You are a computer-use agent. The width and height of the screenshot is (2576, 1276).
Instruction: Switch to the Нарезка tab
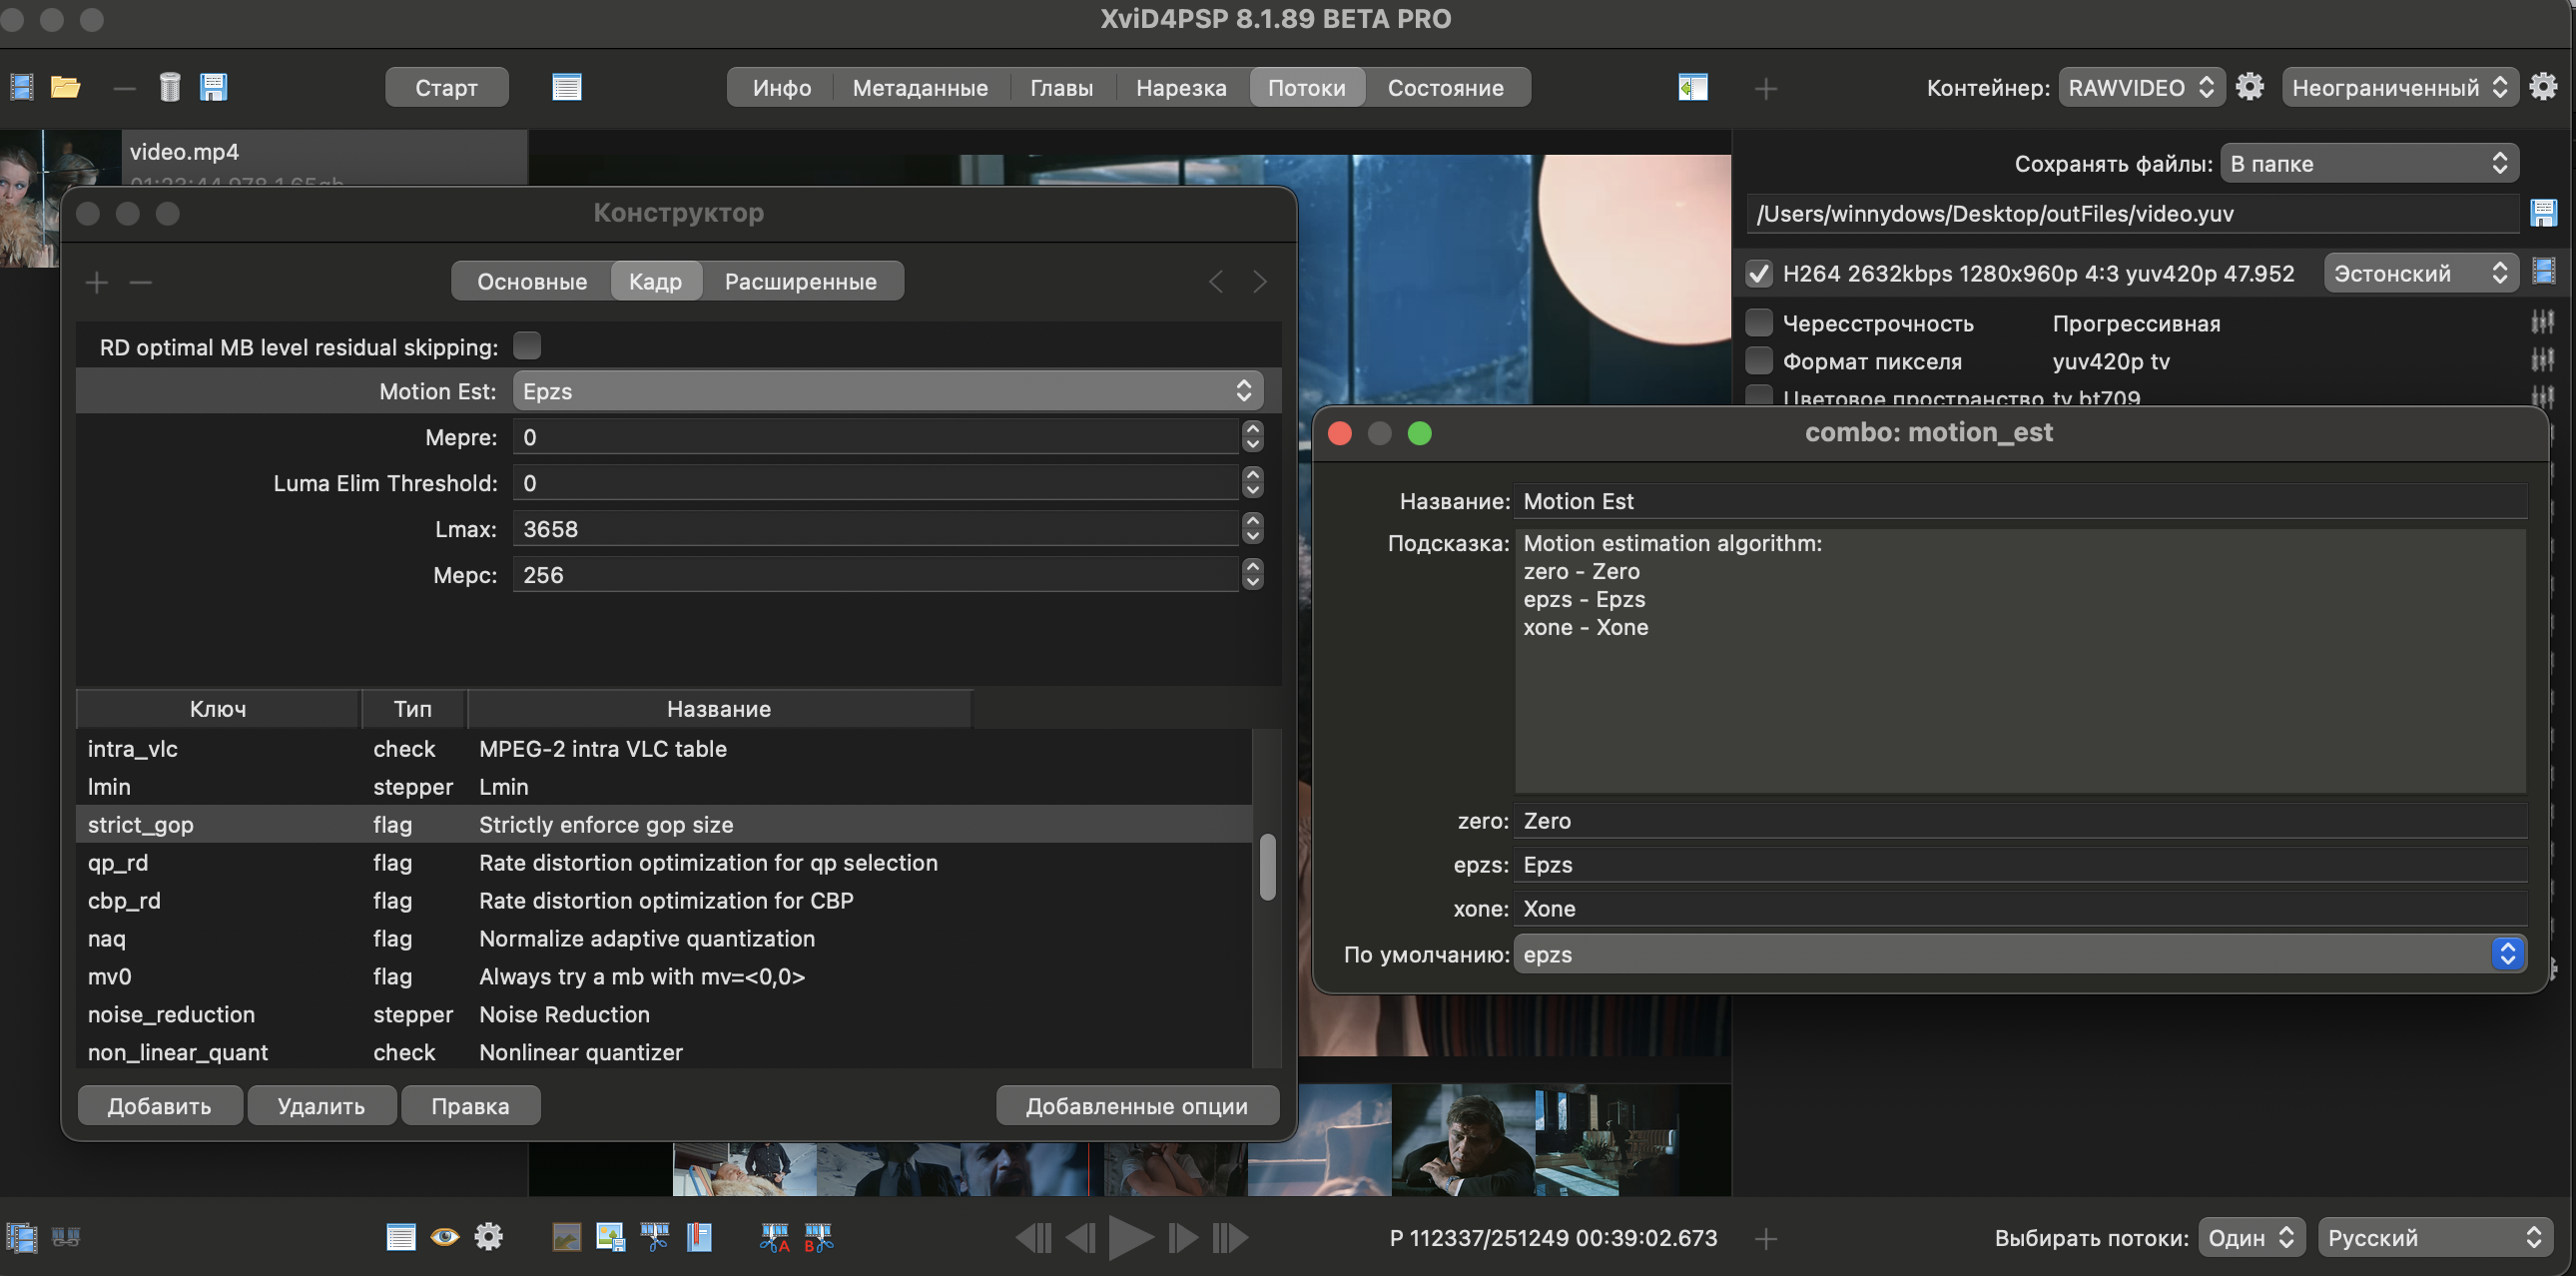[x=1181, y=87]
